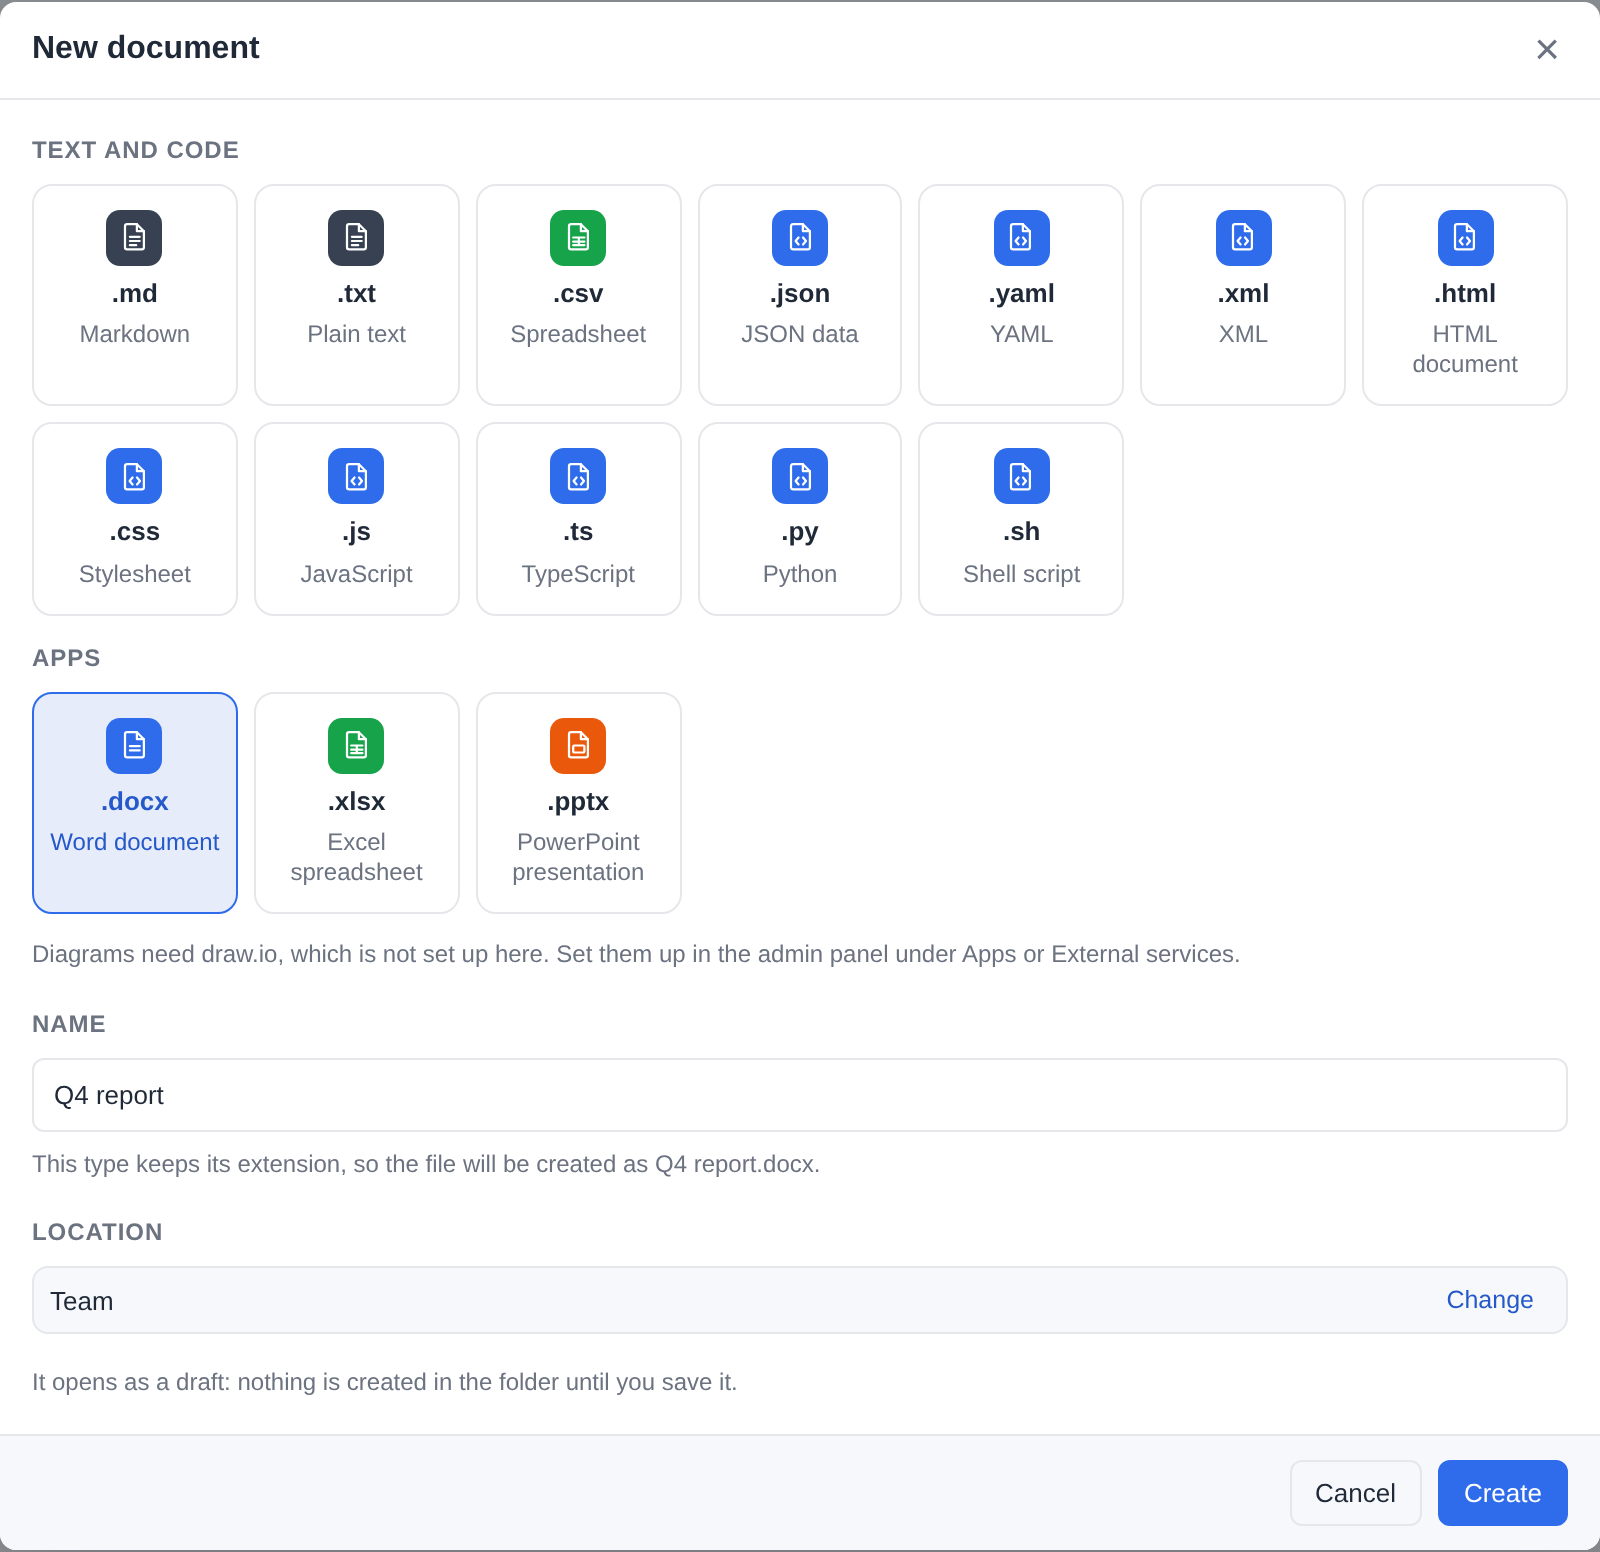The height and width of the screenshot is (1552, 1600).
Task: Click the 'Shell script' label
Action: pos(1021,574)
